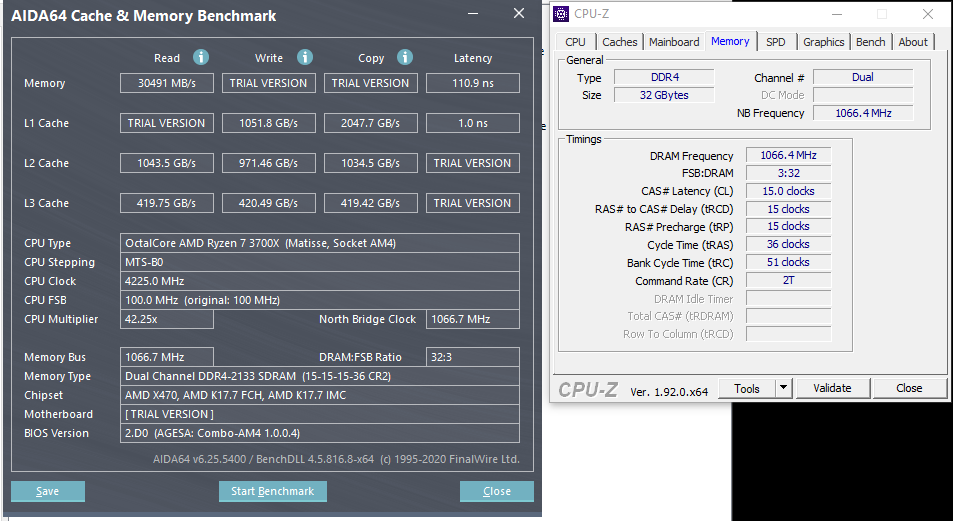Screen dimensions: 953x521
Task: Open the Tools dropdown arrow in CPU-Z
Action: click(x=783, y=388)
